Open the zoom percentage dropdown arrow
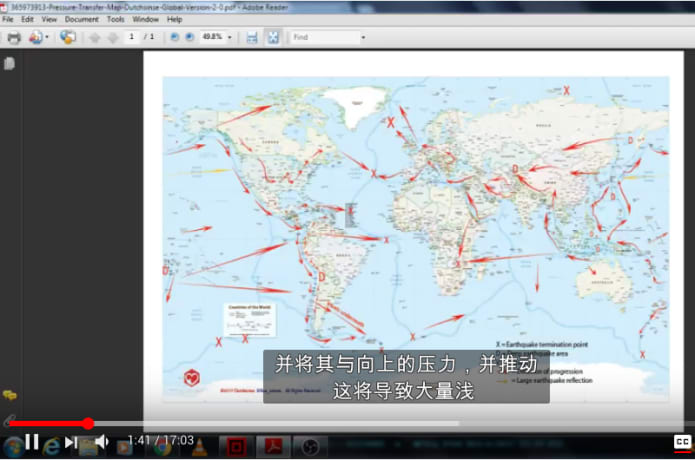Viewport: 695px width, 460px height. [230, 37]
